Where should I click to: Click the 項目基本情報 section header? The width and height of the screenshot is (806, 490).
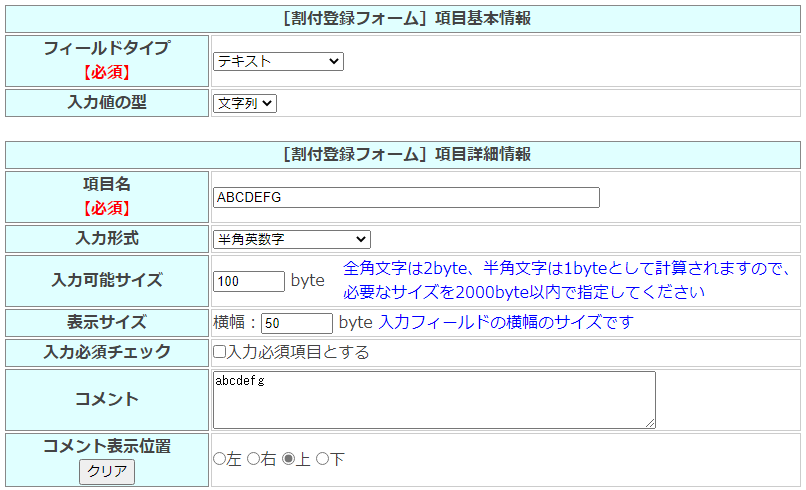[403, 18]
